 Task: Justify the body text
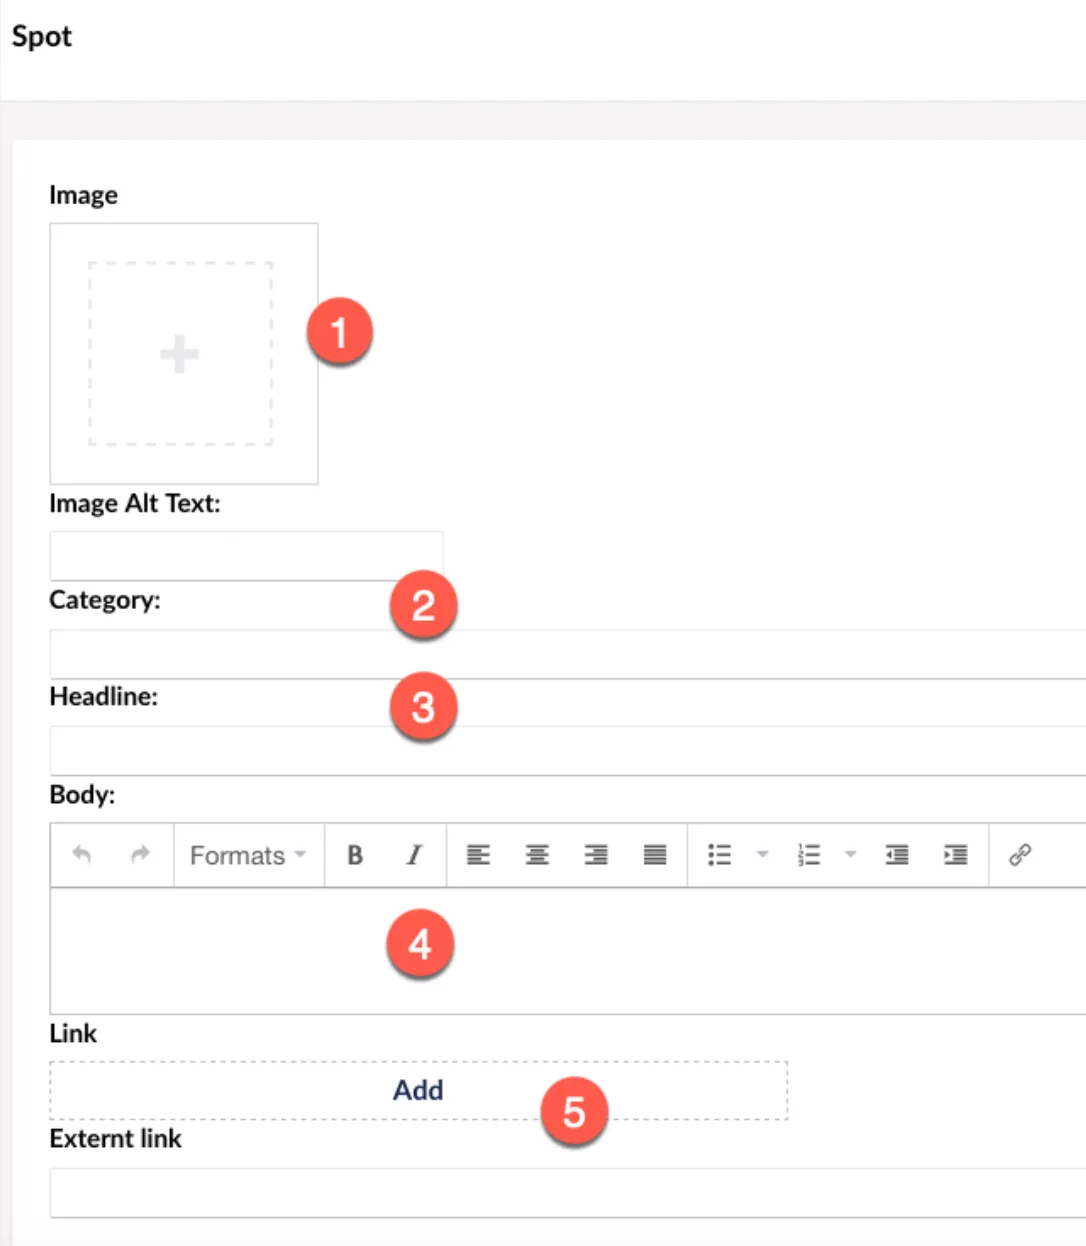coord(655,855)
